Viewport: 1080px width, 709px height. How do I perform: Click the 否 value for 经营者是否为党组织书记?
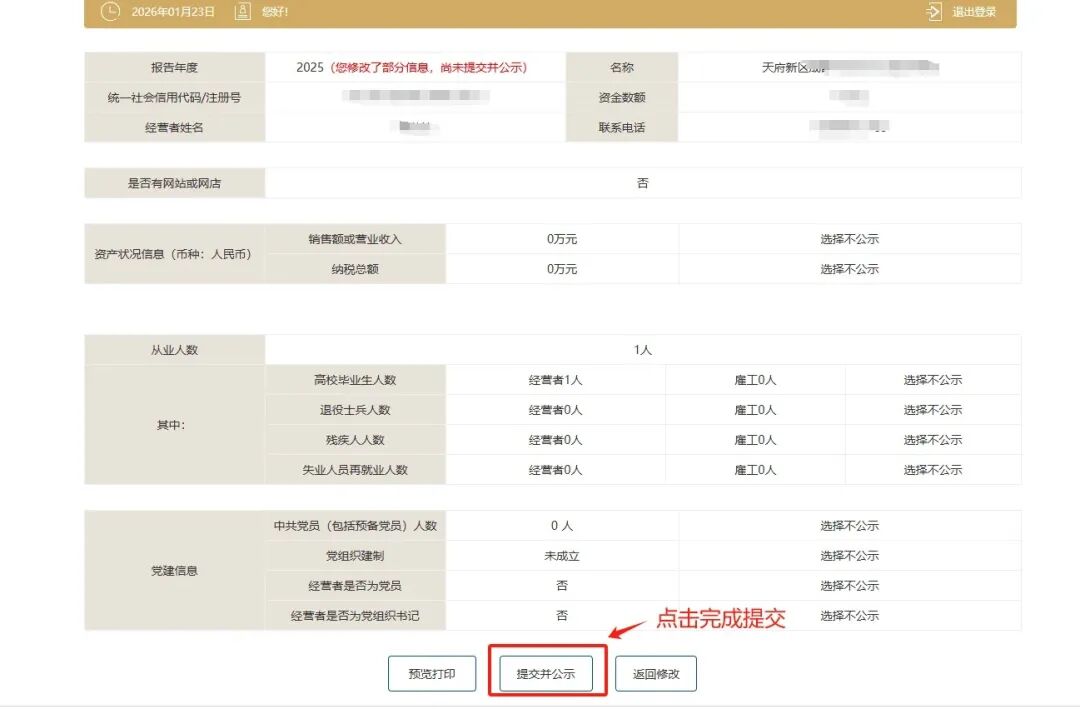[562, 616]
